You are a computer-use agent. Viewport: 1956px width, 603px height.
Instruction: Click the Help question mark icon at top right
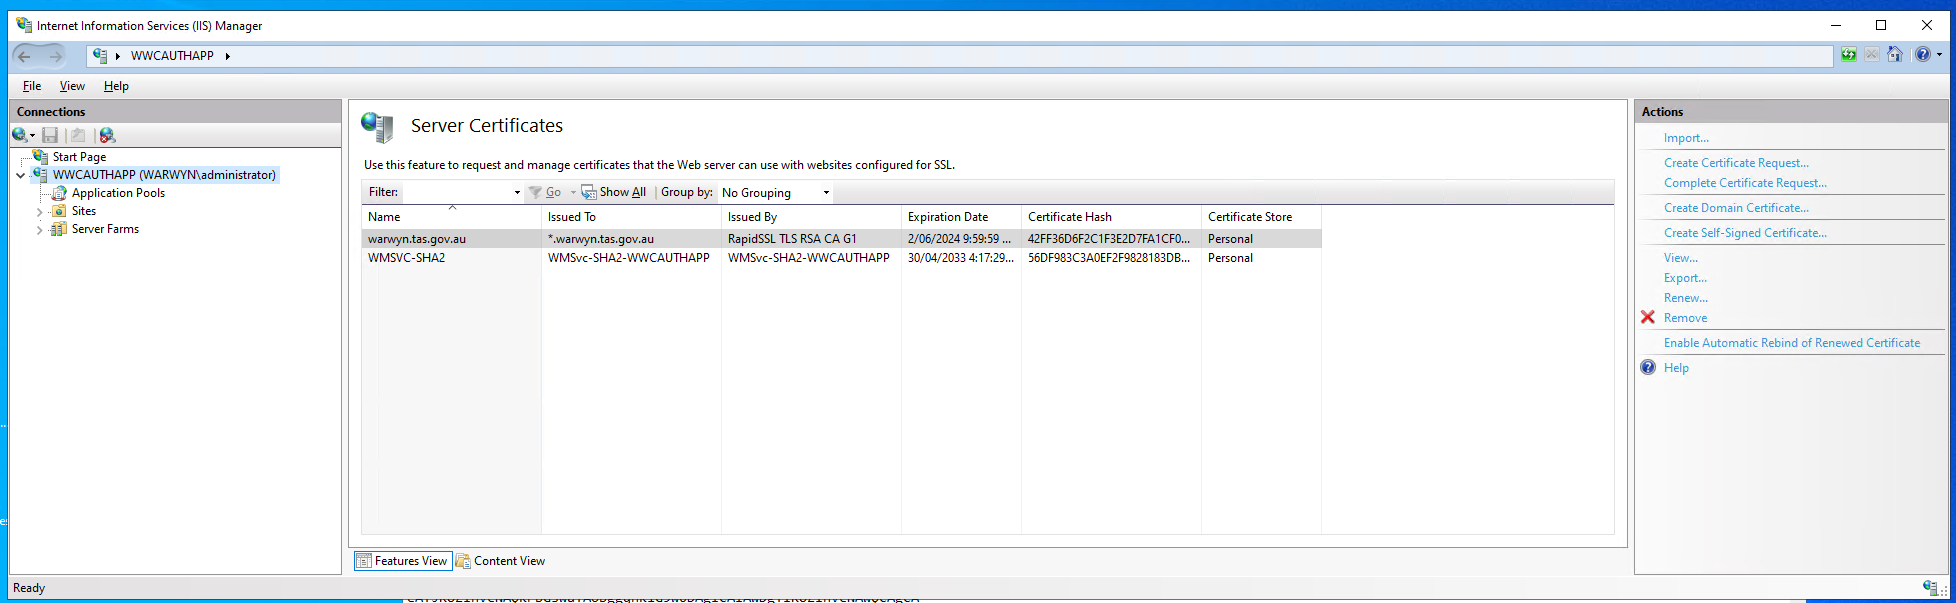[1923, 55]
